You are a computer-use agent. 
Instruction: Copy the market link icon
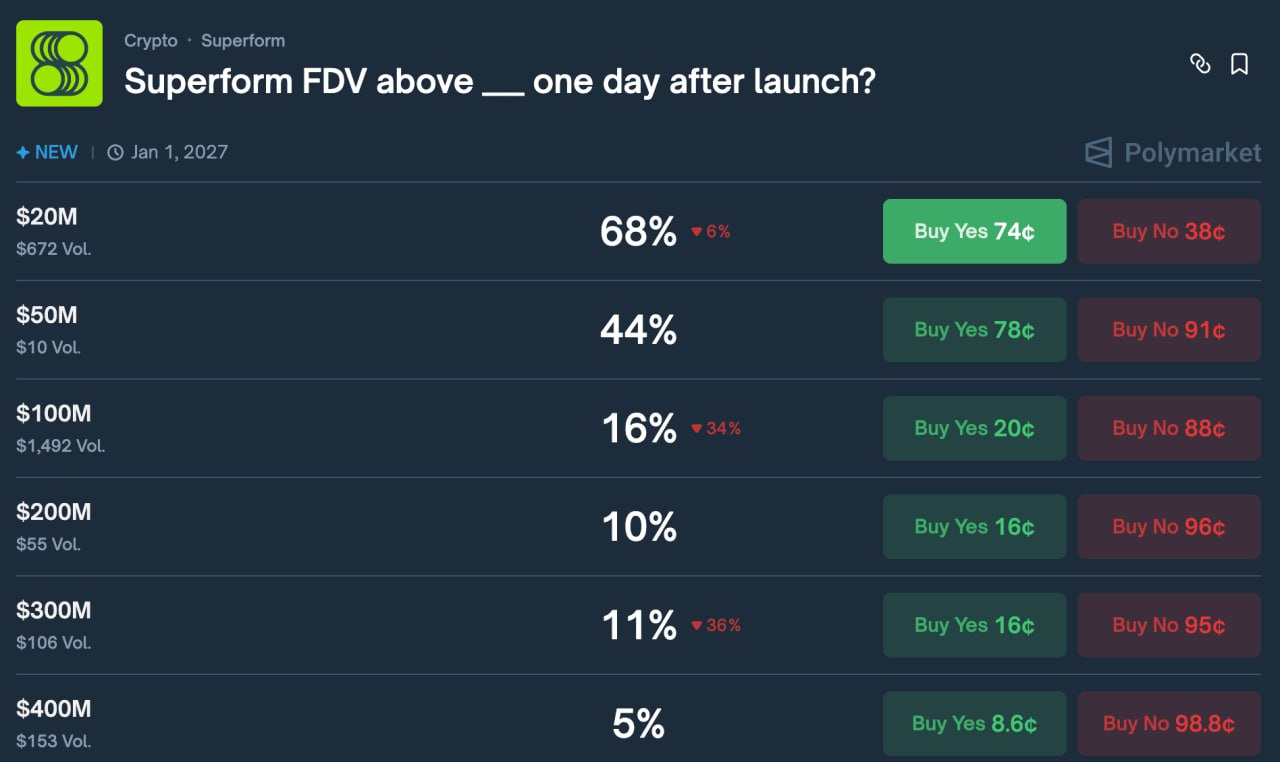point(1200,64)
